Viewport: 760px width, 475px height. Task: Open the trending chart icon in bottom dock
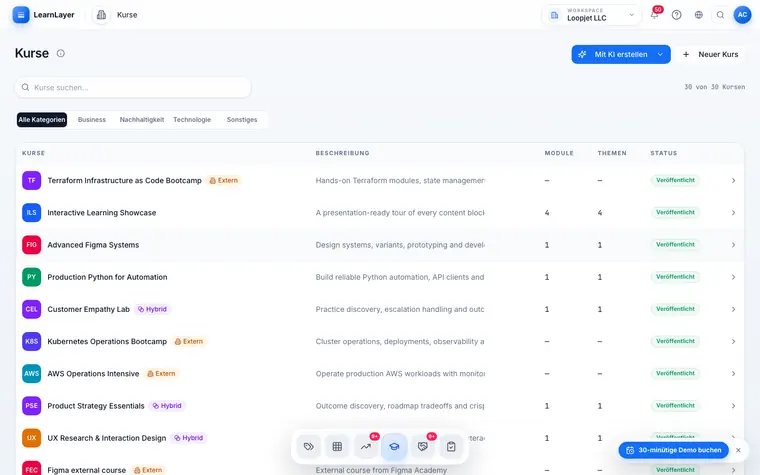coord(366,446)
